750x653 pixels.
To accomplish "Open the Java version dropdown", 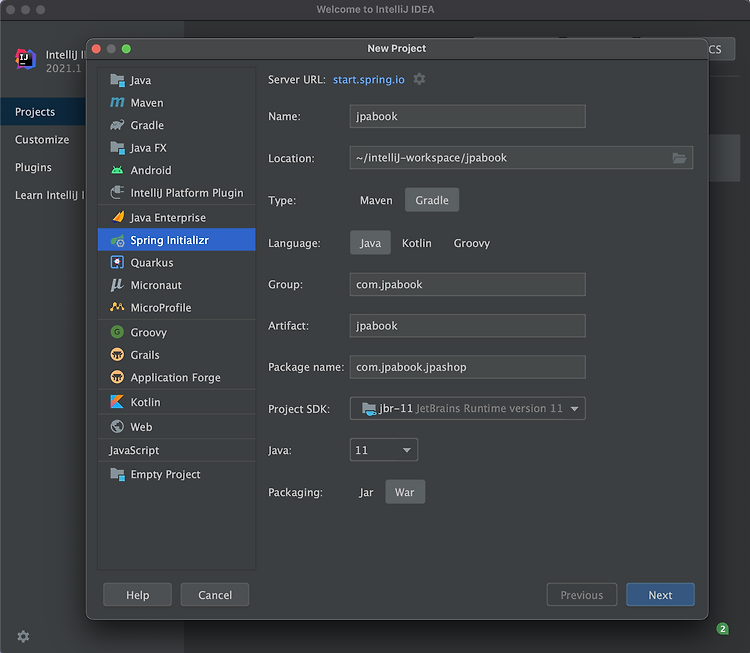I will 384,450.
